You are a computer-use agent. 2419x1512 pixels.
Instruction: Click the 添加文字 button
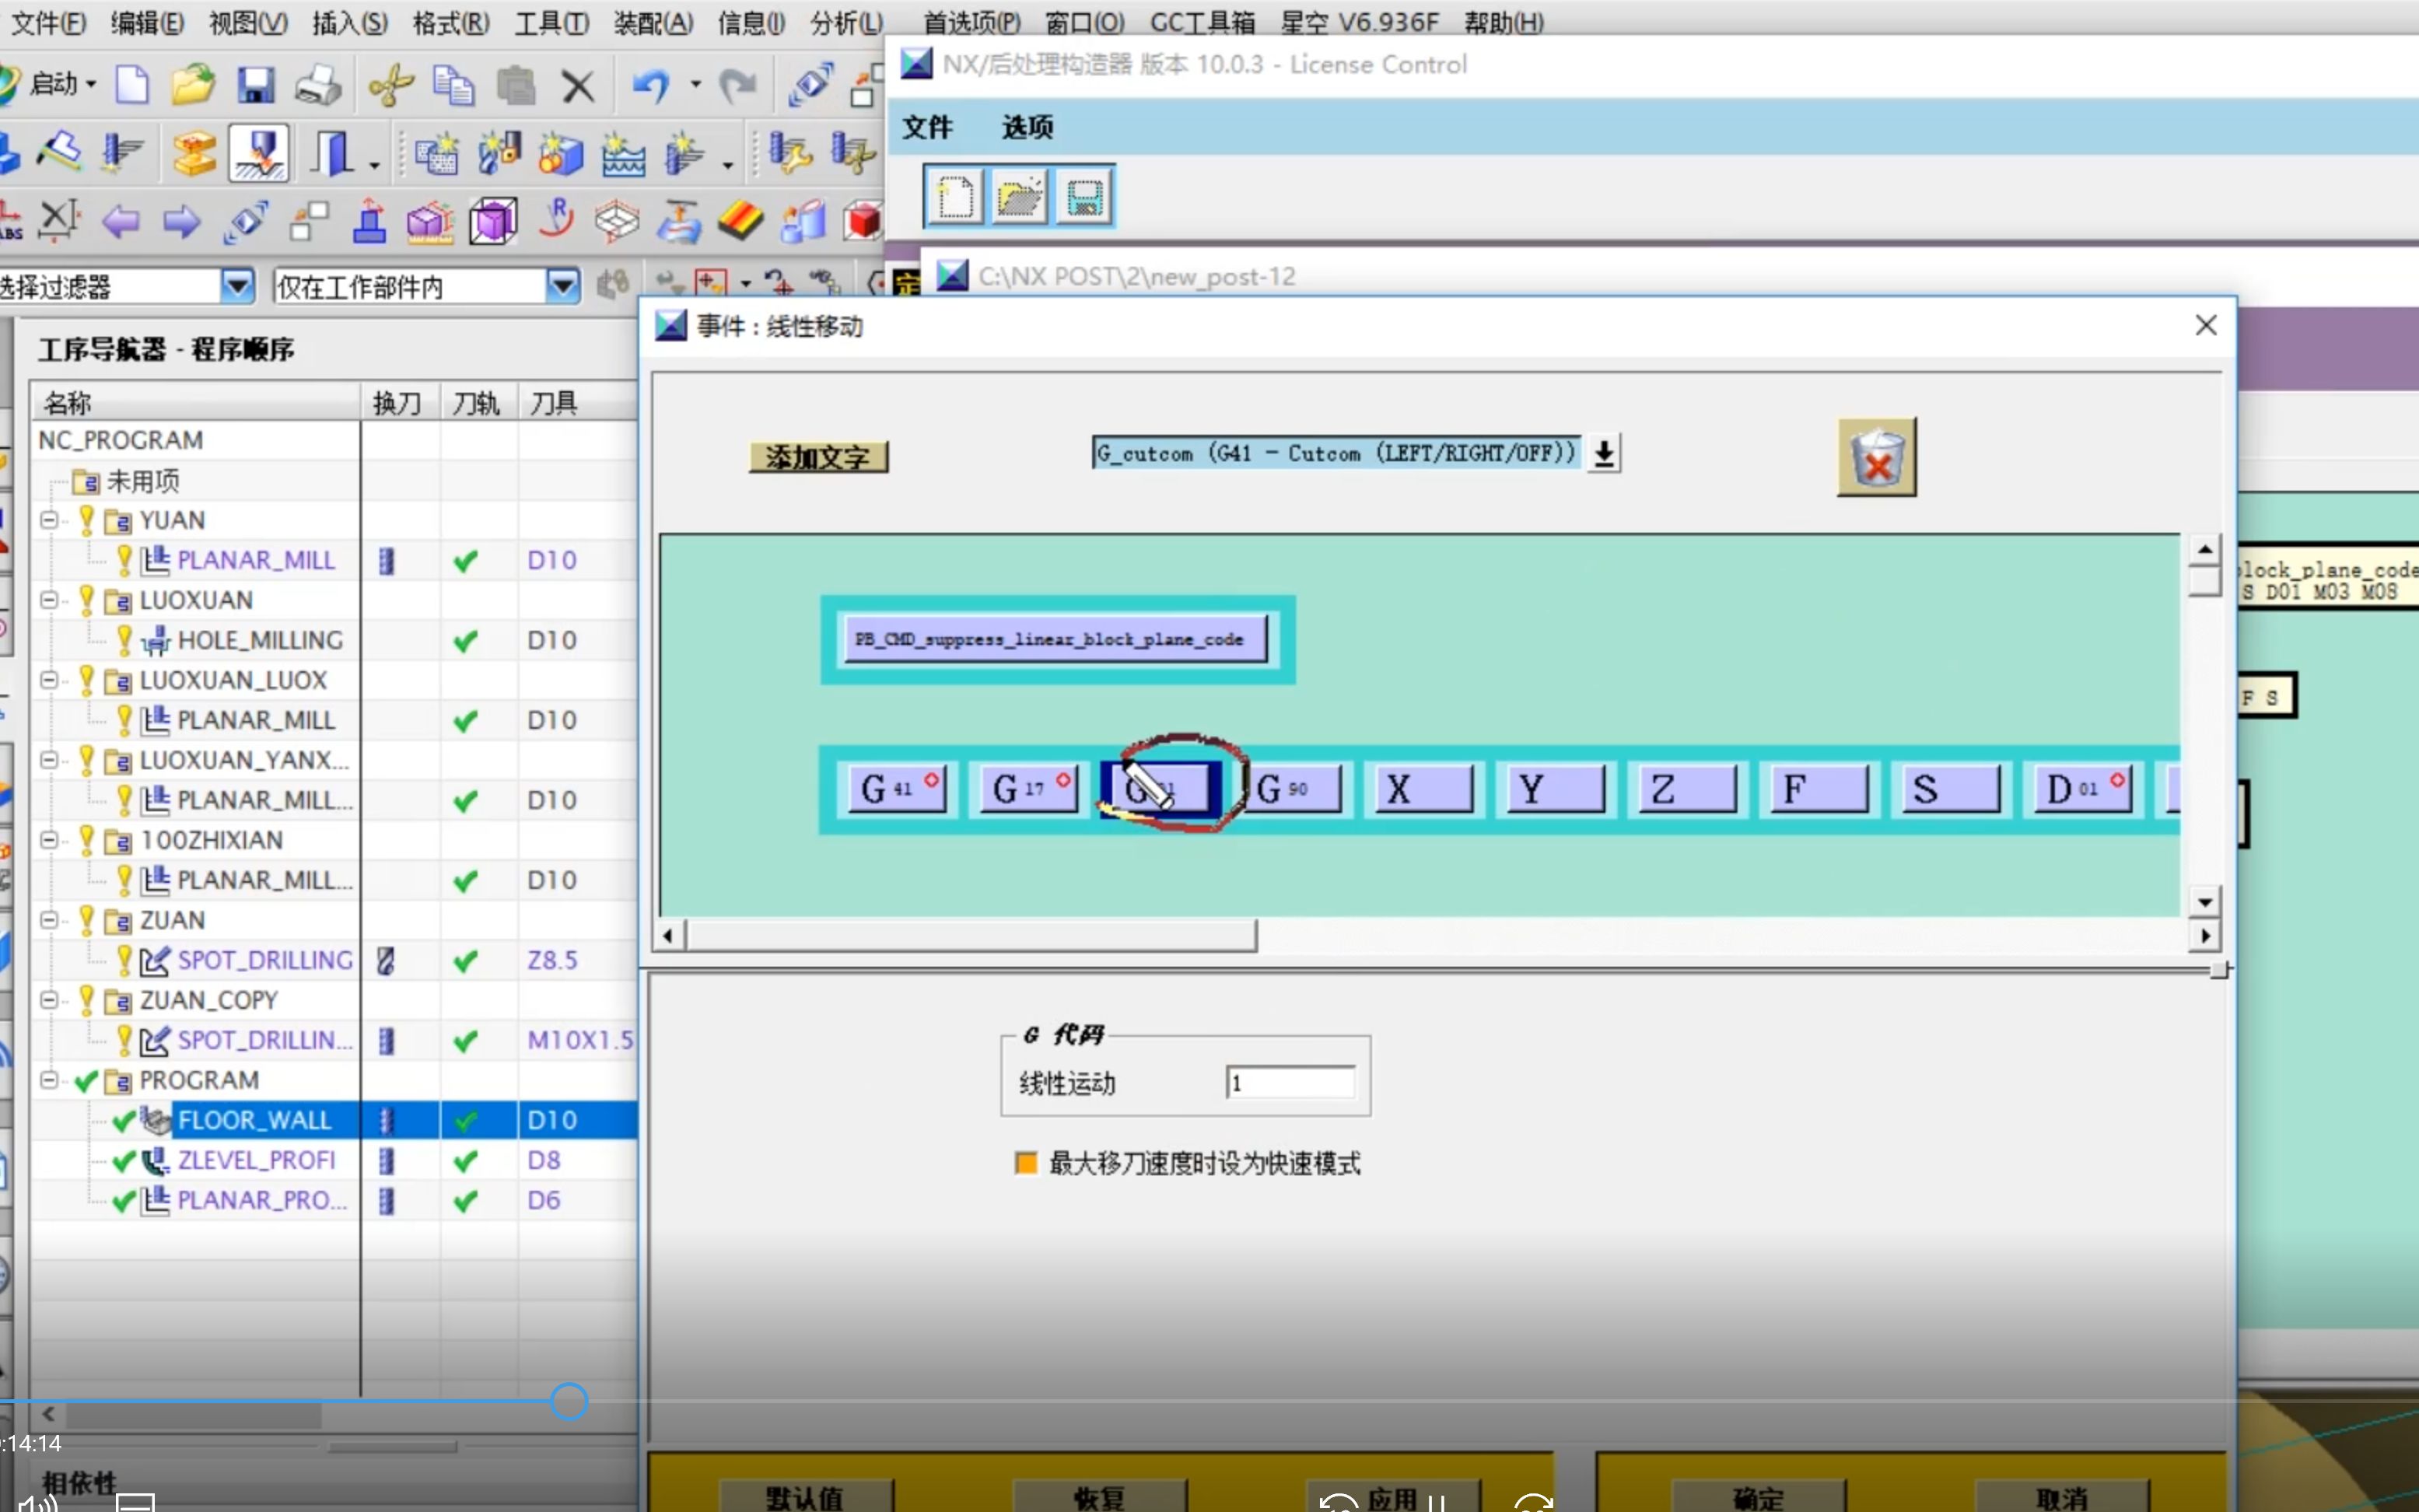click(x=817, y=458)
